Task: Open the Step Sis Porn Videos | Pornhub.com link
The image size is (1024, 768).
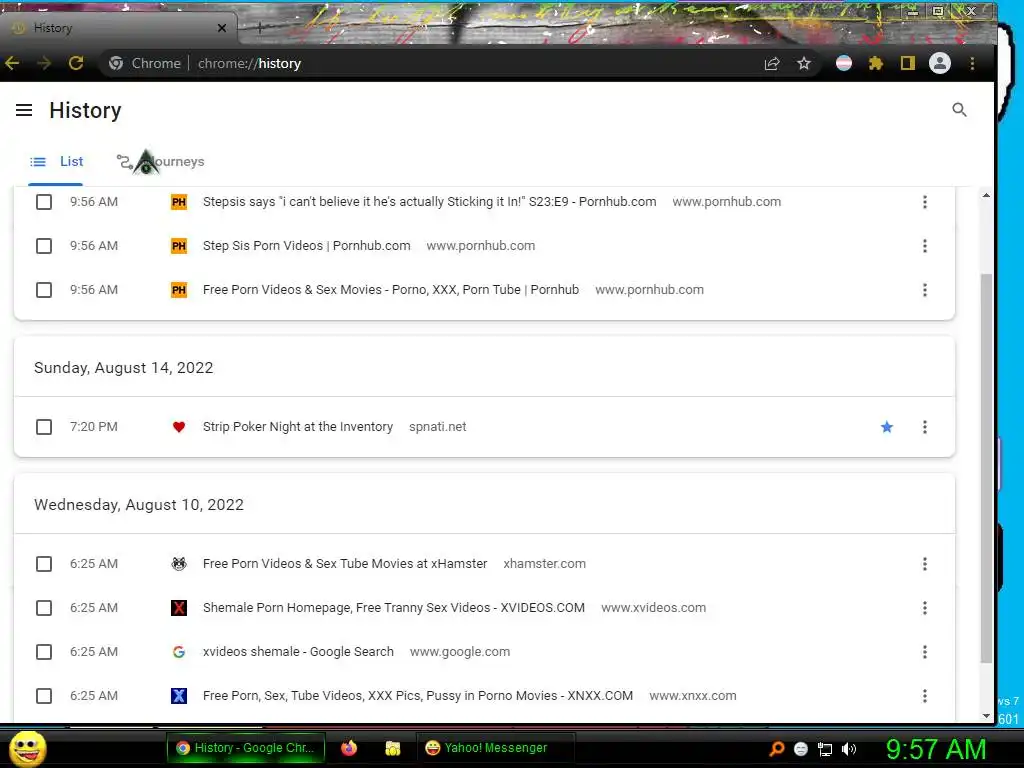Action: tap(306, 246)
